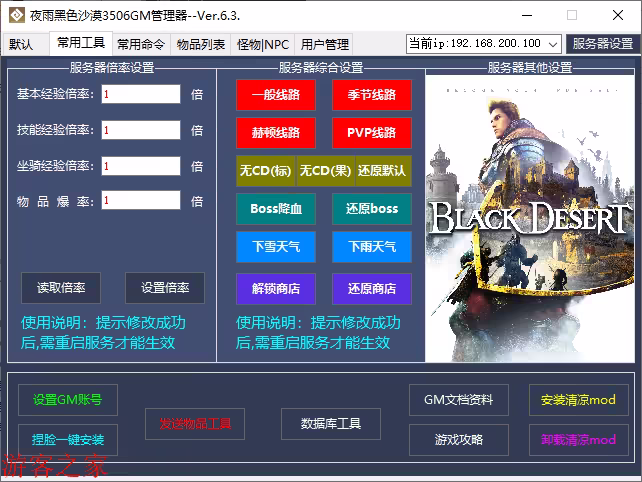Open the 物品列表 tab
The height and width of the screenshot is (482, 642).
click(201, 44)
